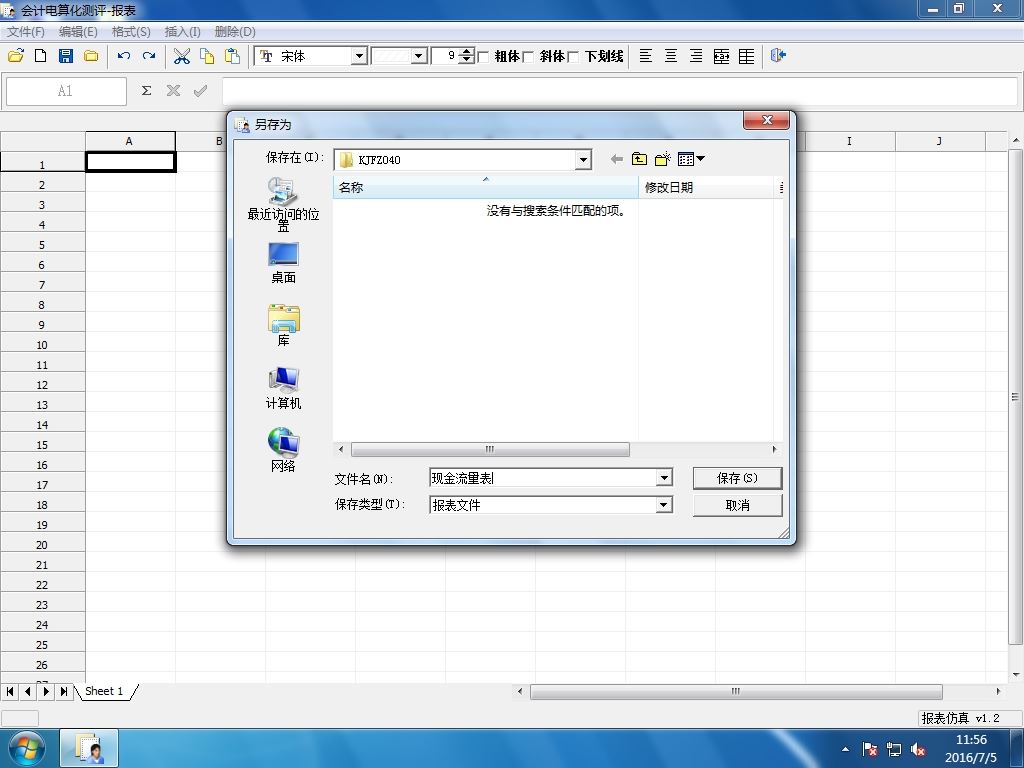Click the formula bar input

(620, 91)
